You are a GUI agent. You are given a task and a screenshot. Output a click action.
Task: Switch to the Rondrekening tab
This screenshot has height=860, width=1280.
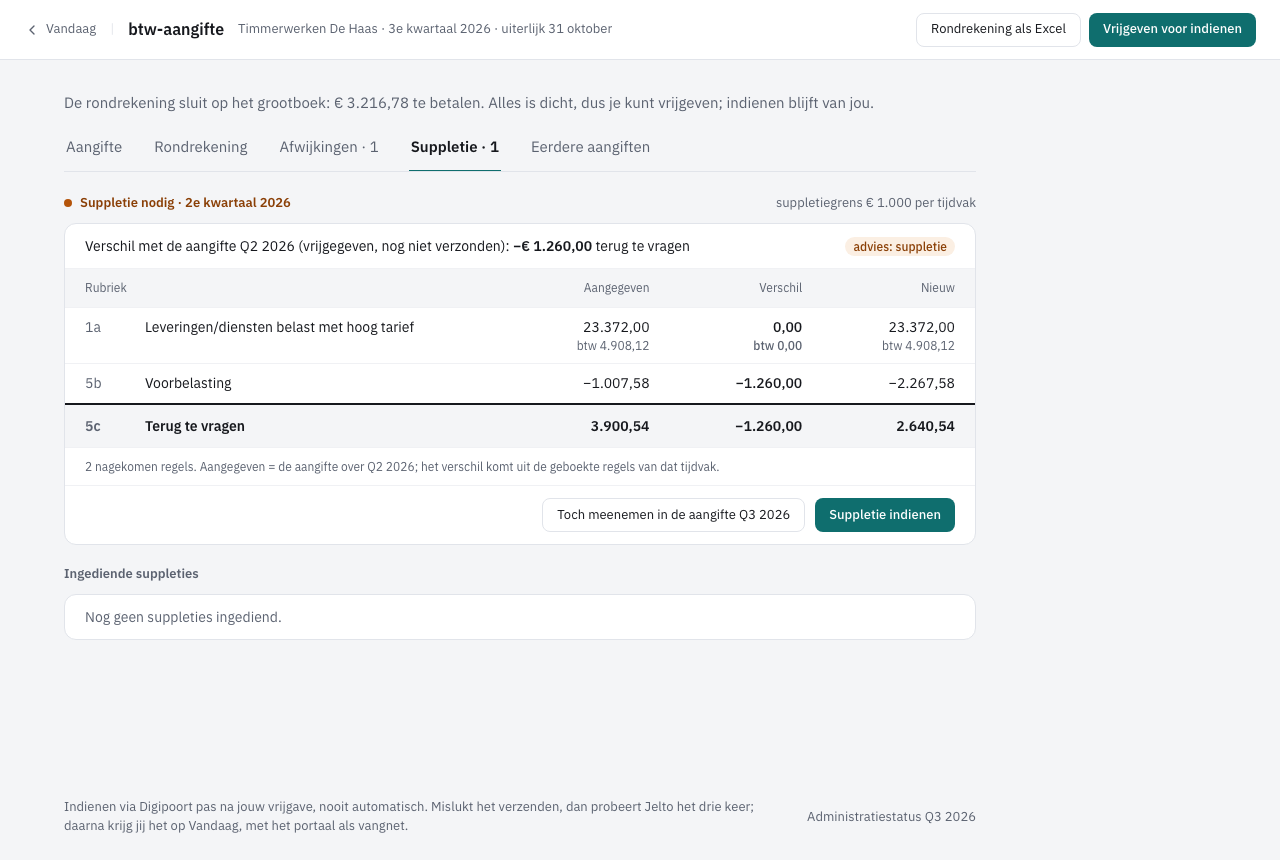pyautogui.click(x=201, y=147)
